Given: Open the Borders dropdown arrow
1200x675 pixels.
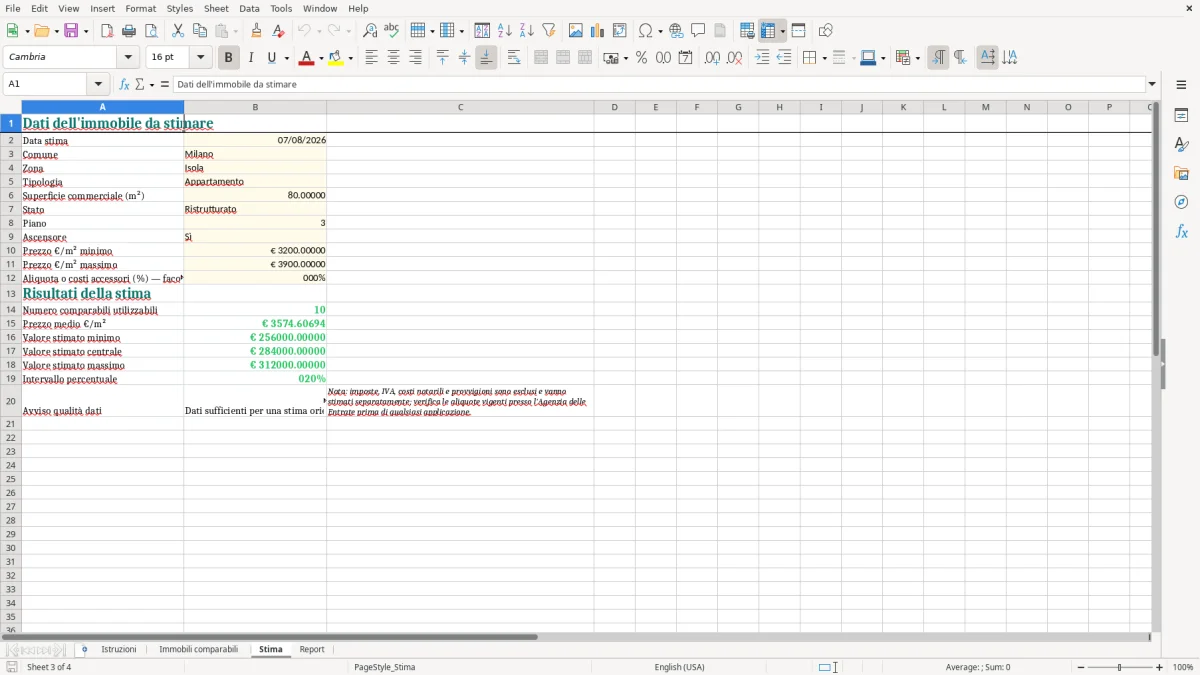Looking at the screenshot, I should pyautogui.click(x=823, y=58).
